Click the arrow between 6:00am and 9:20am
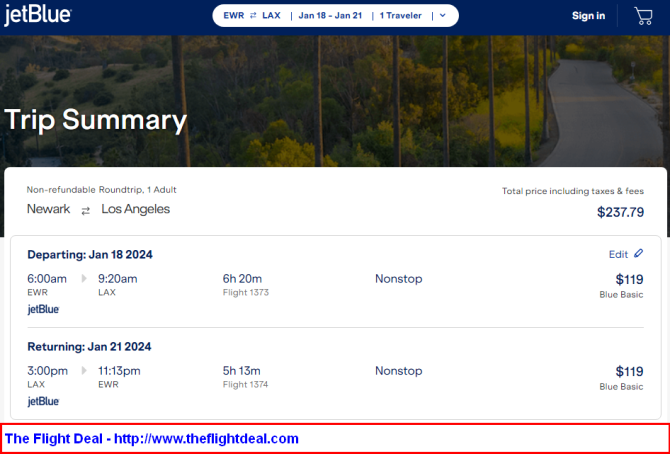Viewport: 670px width, 454px height. tap(84, 279)
